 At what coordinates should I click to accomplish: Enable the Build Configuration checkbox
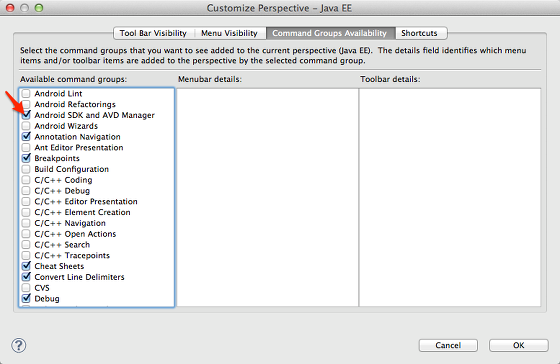26,169
